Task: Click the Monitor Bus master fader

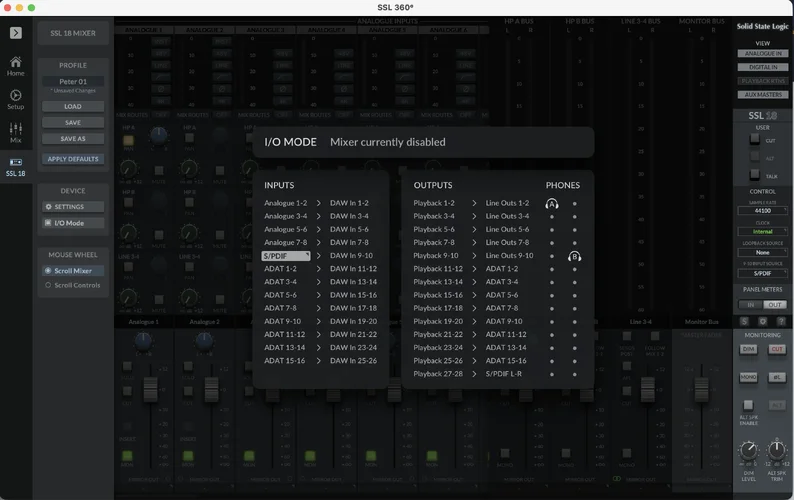Action: pyautogui.click(x=701, y=389)
